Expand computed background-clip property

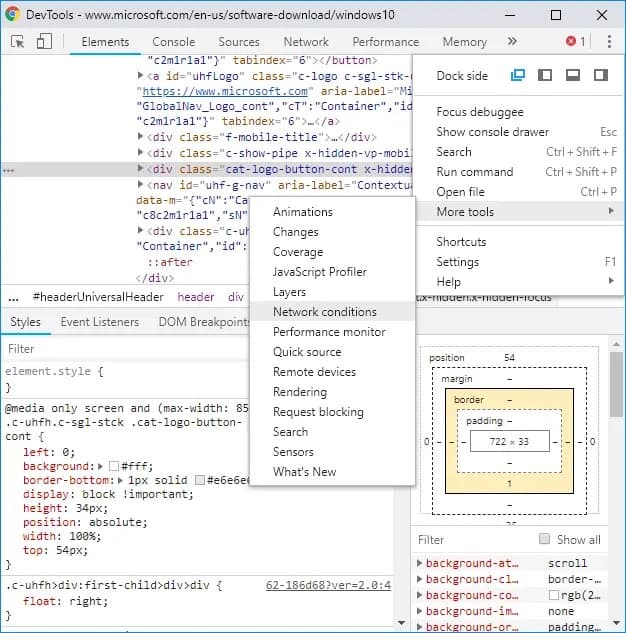pyautogui.click(x=420, y=579)
